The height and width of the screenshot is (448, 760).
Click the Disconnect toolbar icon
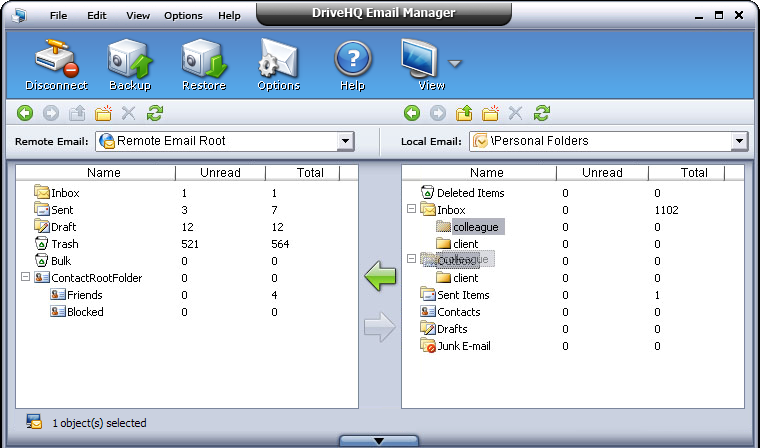pos(57,62)
